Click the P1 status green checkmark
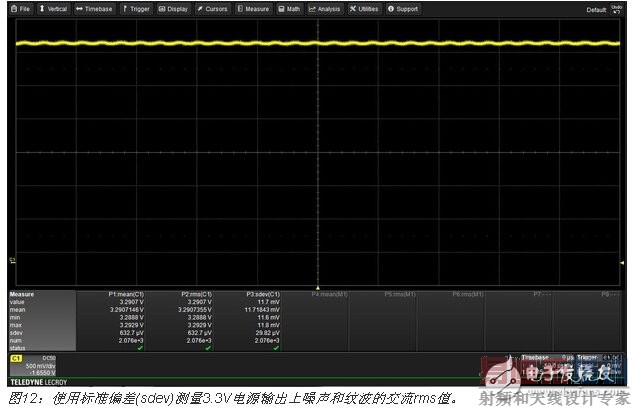The height and width of the screenshot is (408, 633). (140, 348)
